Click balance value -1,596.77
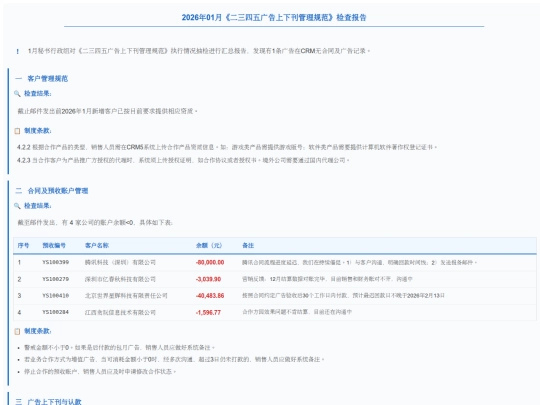Viewport: 540px width, 405px height. click(208, 312)
